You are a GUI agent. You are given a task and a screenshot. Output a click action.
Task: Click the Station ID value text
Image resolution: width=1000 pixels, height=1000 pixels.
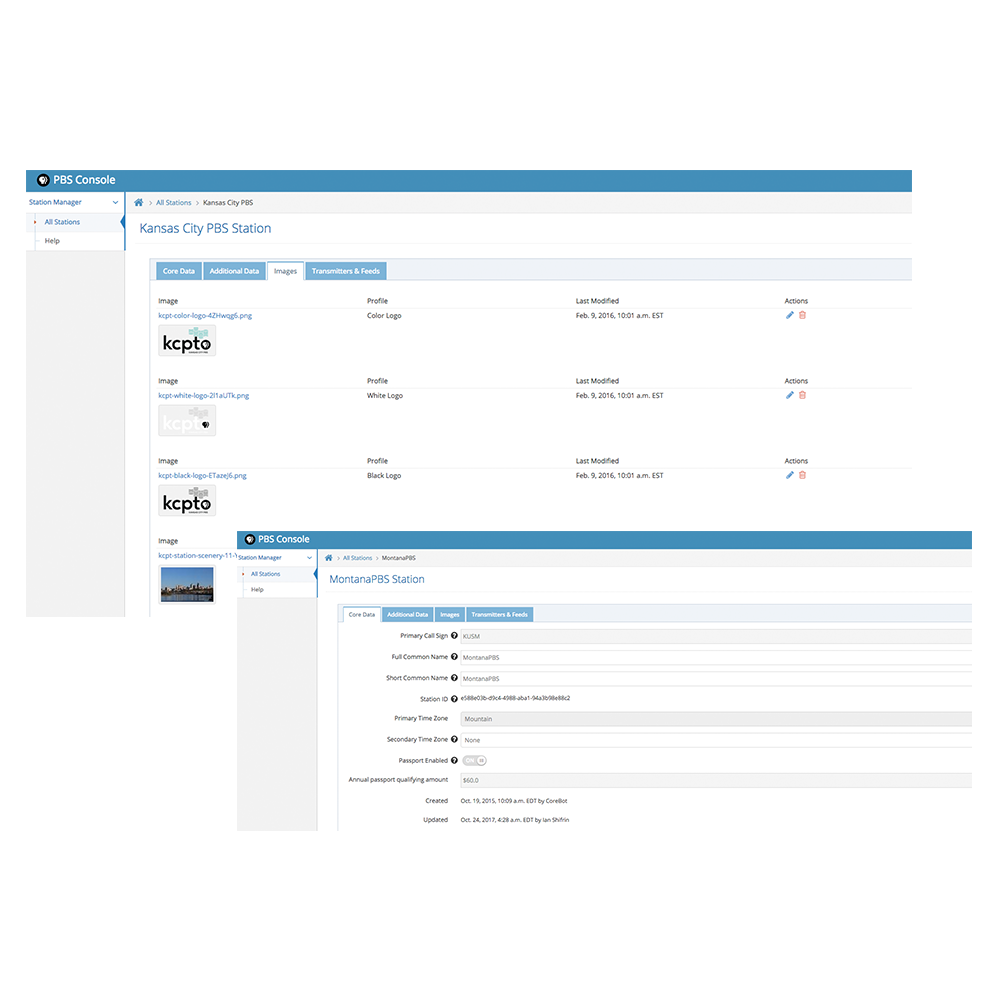pyautogui.click(x=515, y=698)
